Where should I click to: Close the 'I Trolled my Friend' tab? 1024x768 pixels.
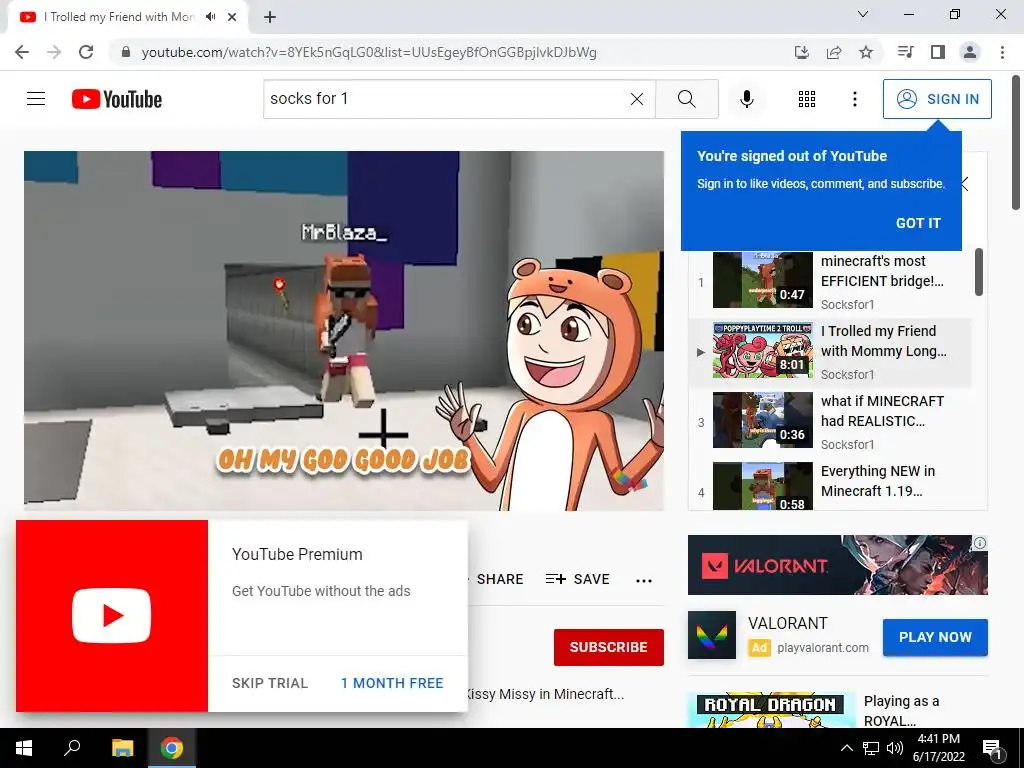tap(232, 17)
